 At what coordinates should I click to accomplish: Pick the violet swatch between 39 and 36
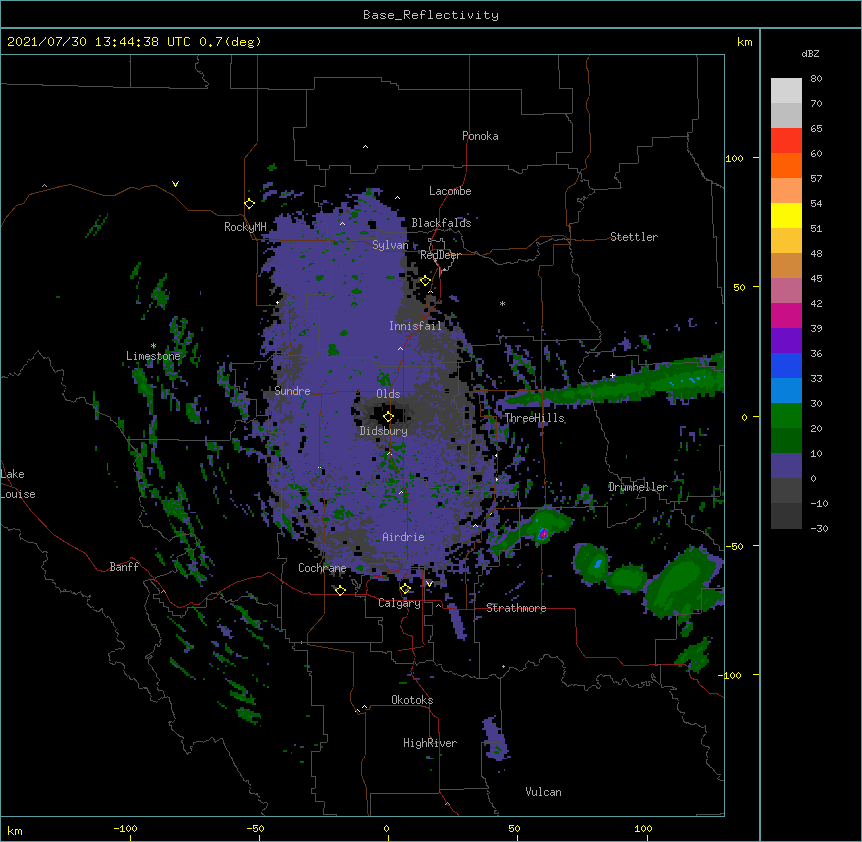point(786,340)
